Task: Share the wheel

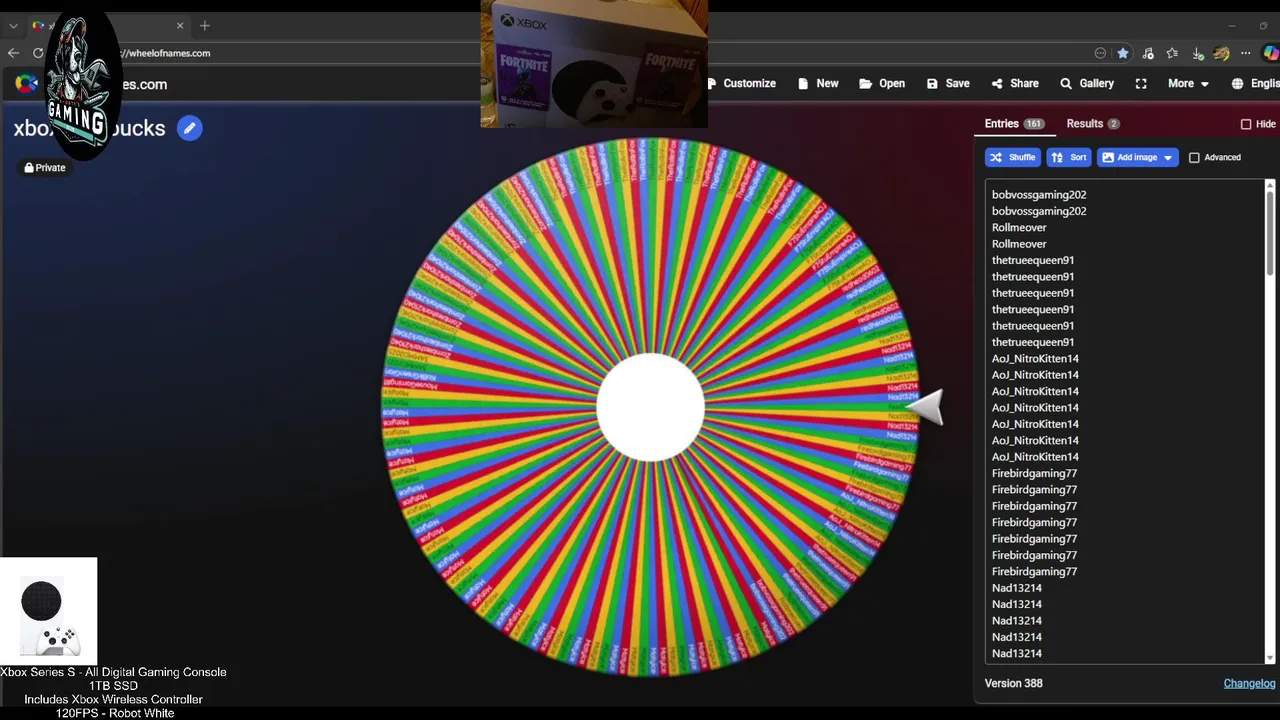Action: 1015,84
